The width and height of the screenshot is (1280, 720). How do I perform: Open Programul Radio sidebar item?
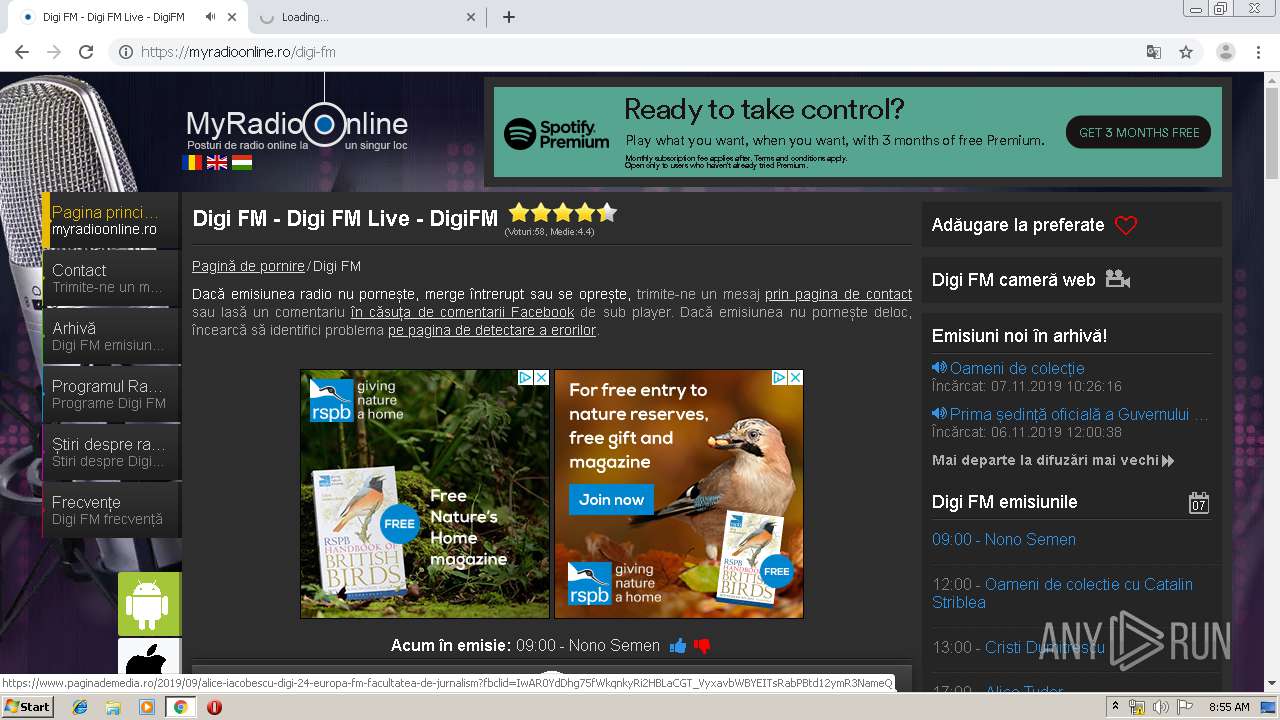click(x=110, y=394)
